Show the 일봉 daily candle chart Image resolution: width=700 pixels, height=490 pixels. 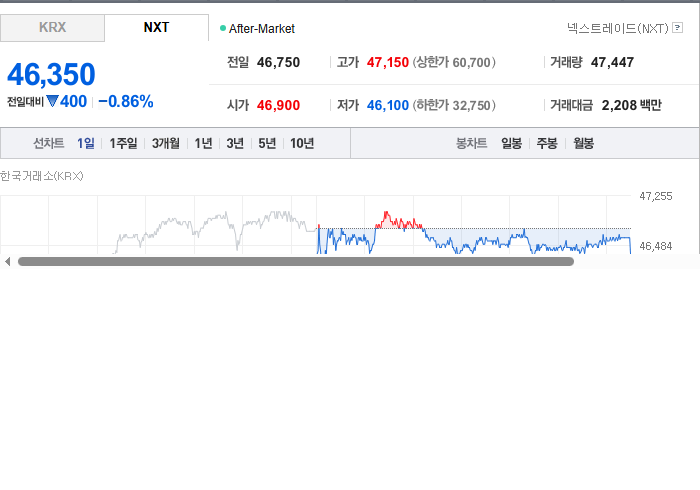tap(511, 143)
